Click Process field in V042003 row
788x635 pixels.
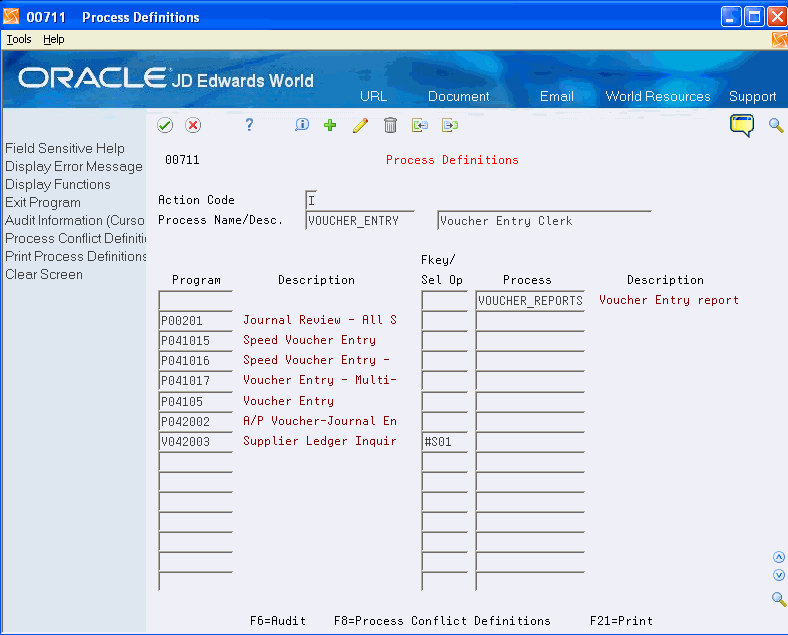(530, 442)
